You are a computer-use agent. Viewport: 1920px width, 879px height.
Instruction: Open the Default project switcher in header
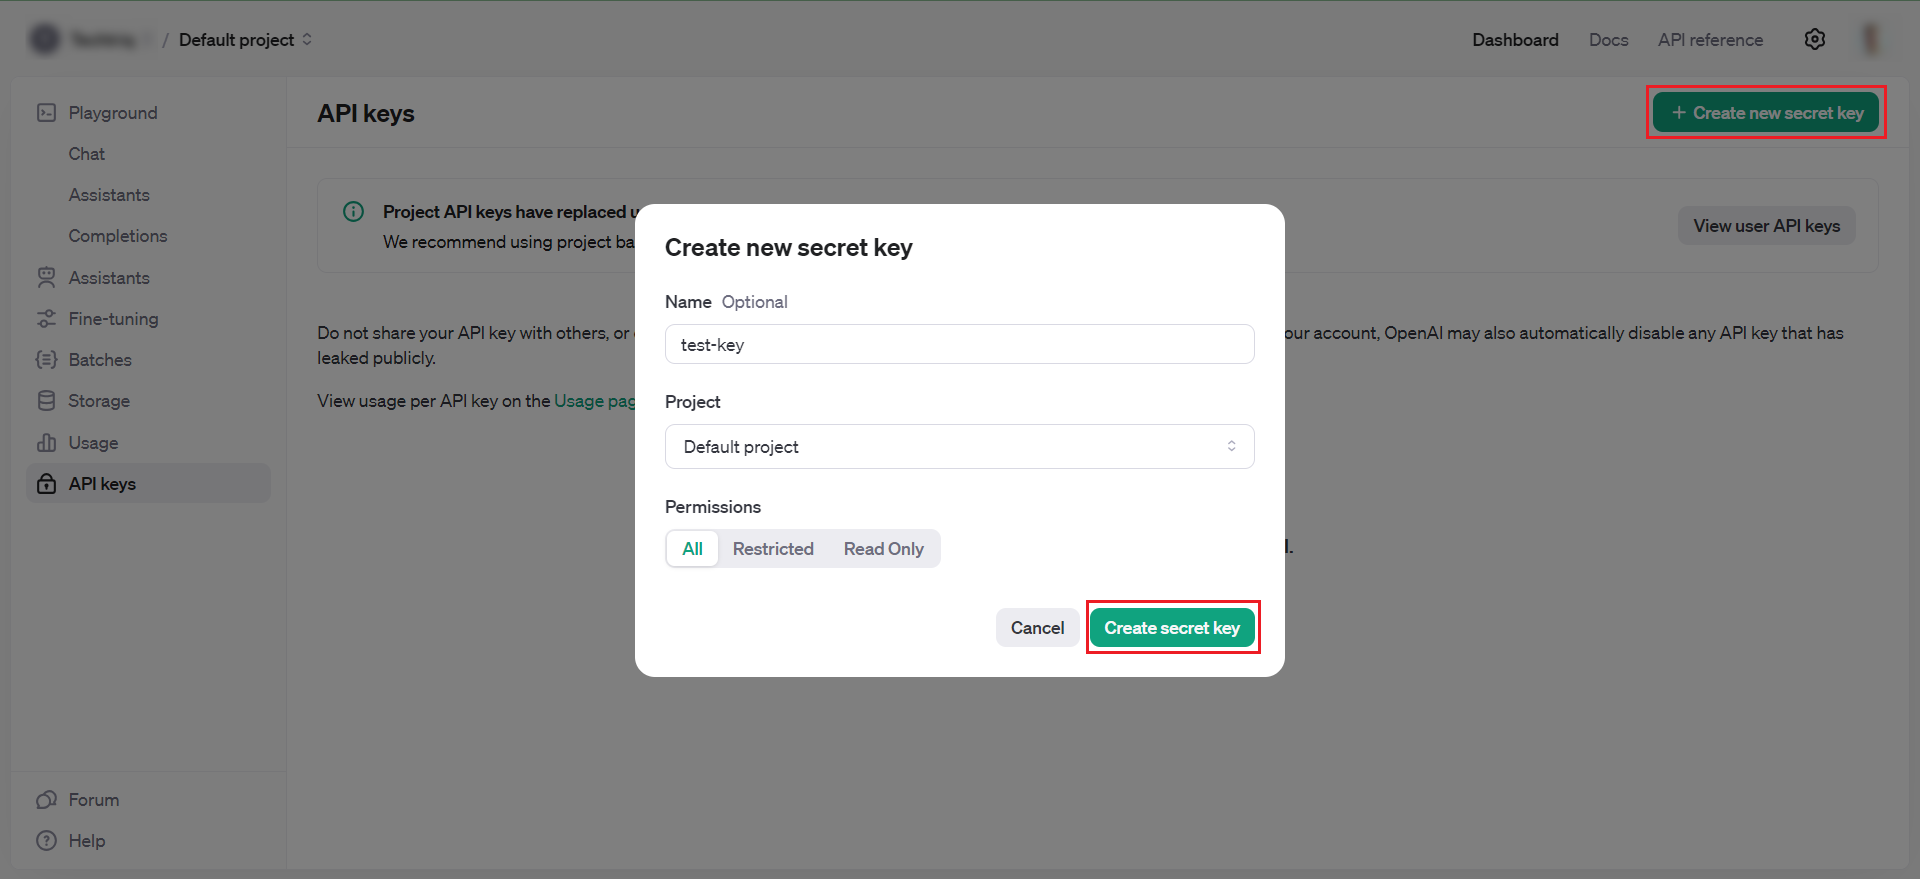(x=245, y=40)
